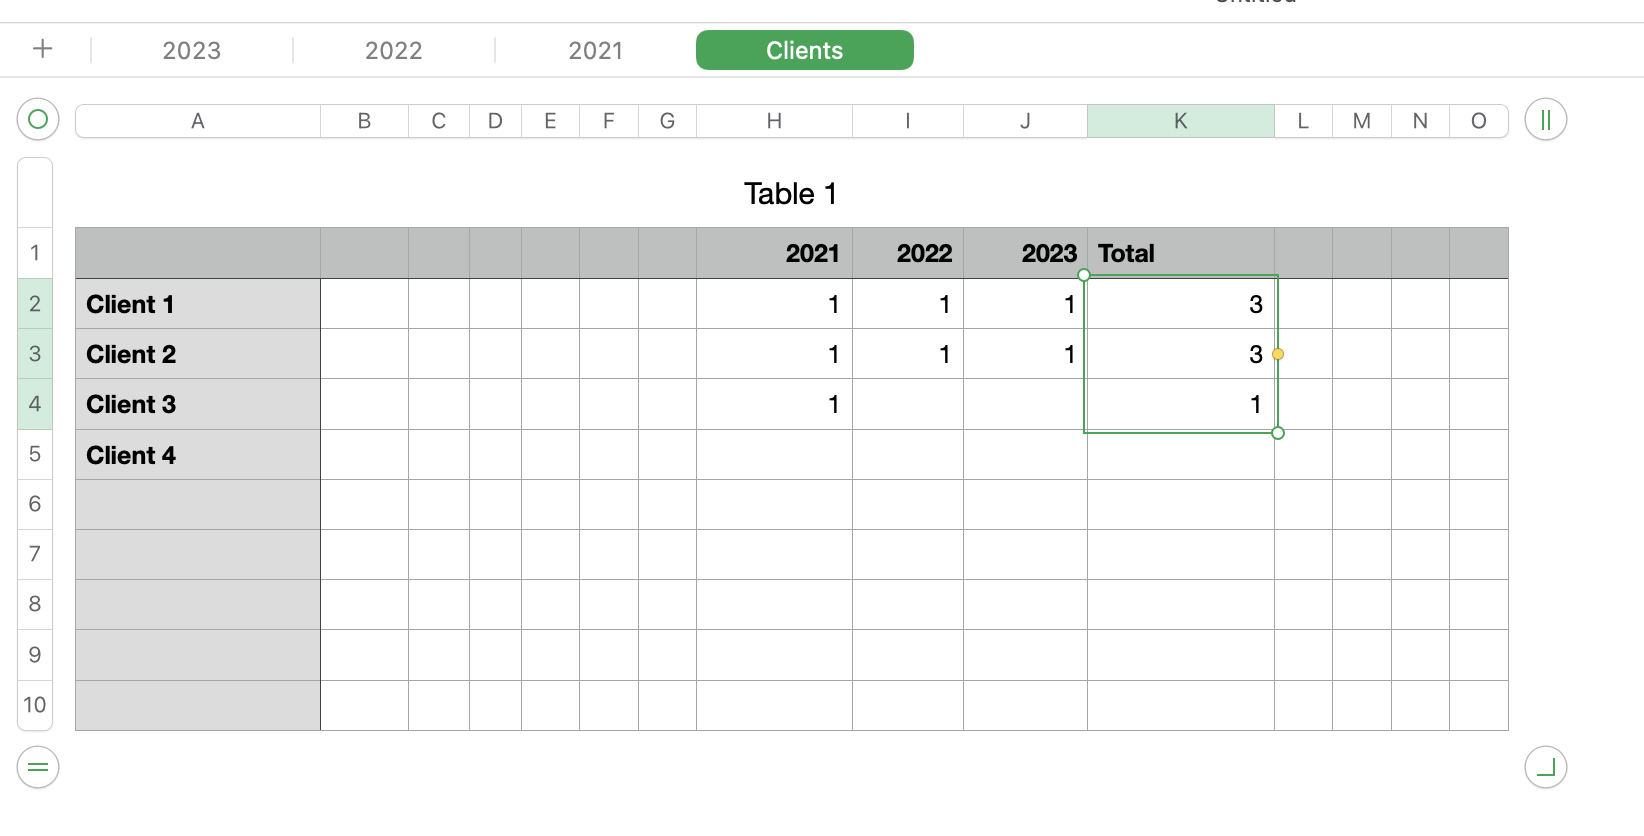Click the yellow fill handle dot on selection
The height and width of the screenshot is (836, 1644).
click(x=1278, y=354)
